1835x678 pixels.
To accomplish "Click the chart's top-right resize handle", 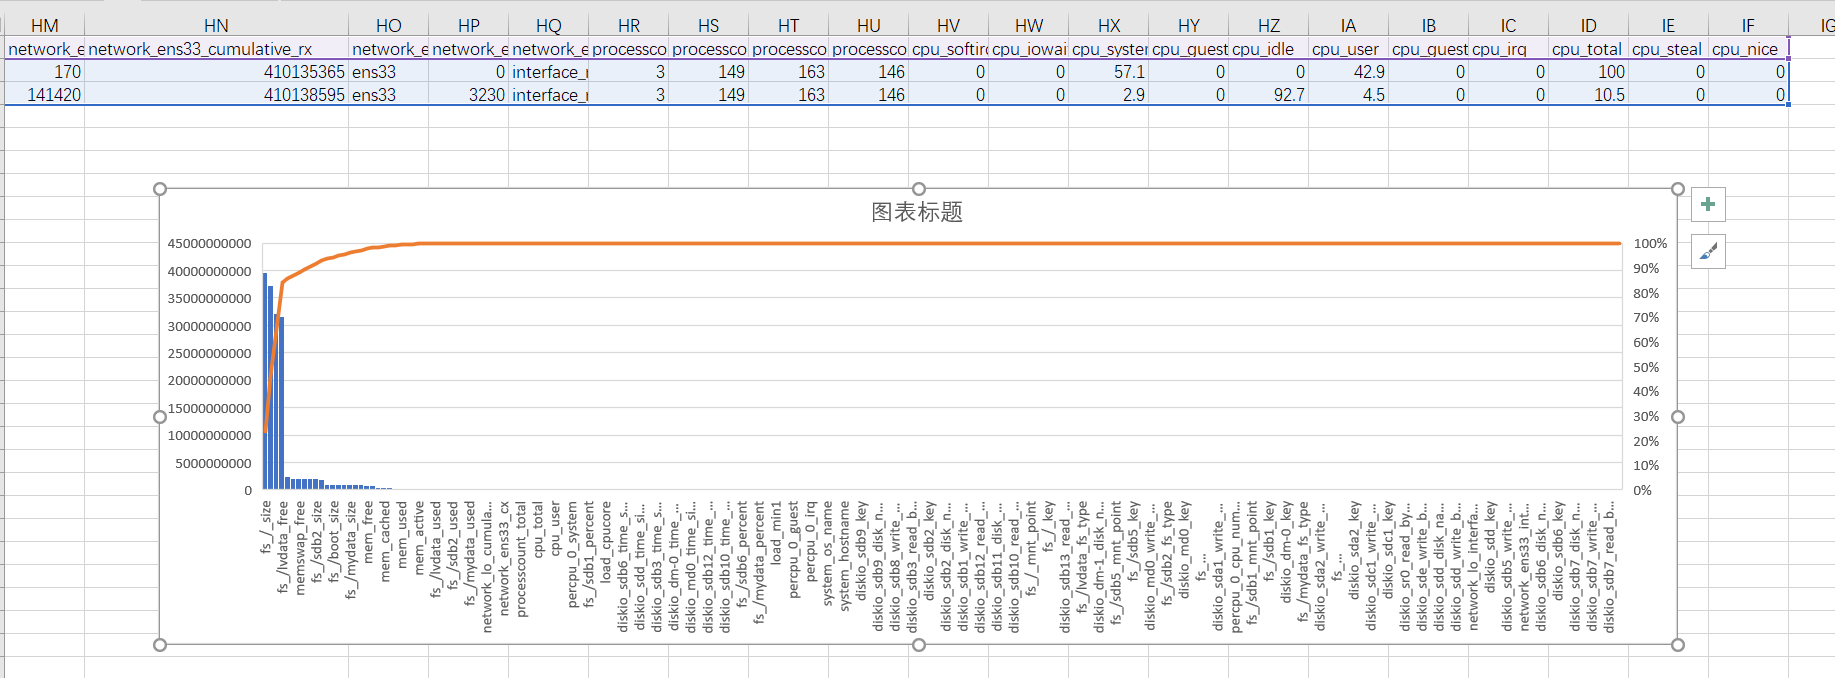I will pyautogui.click(x=1678, y=189).
